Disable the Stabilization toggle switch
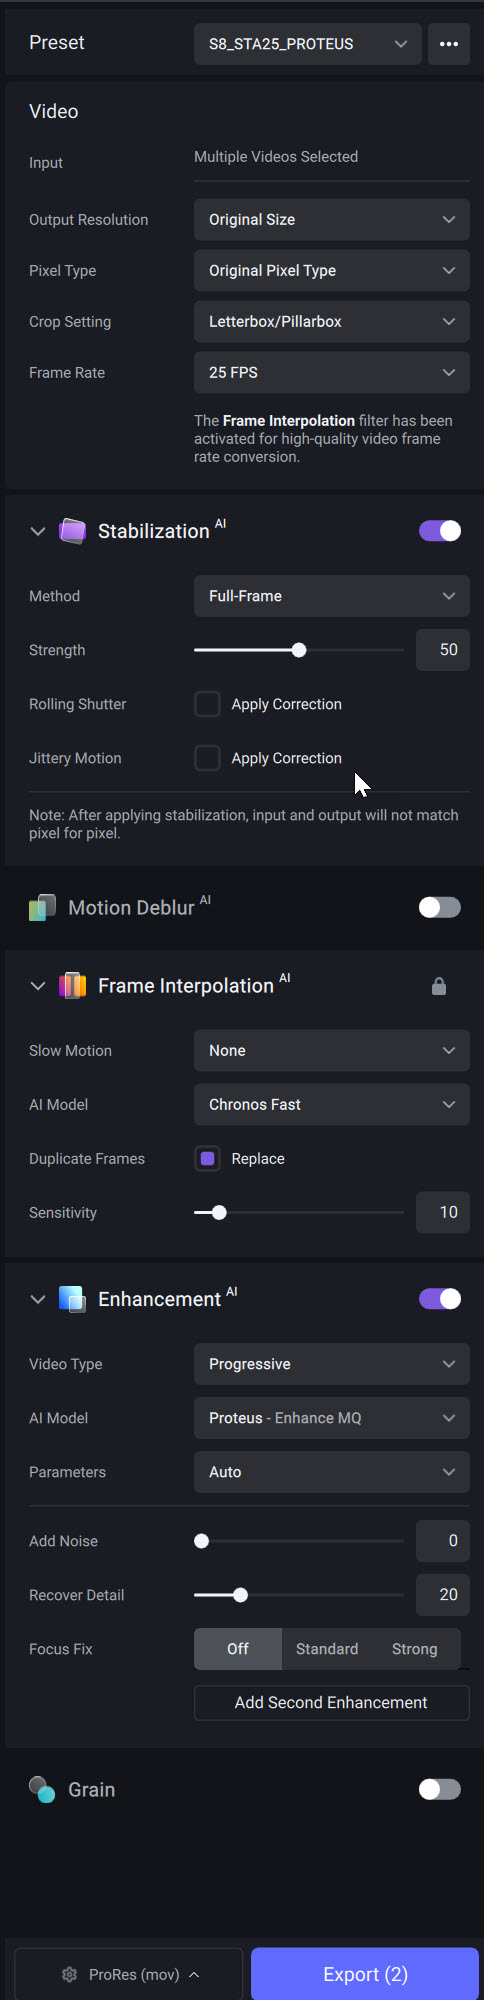Image resolution: width=484 pixels, height=2000 pixels. coord(440,531)
